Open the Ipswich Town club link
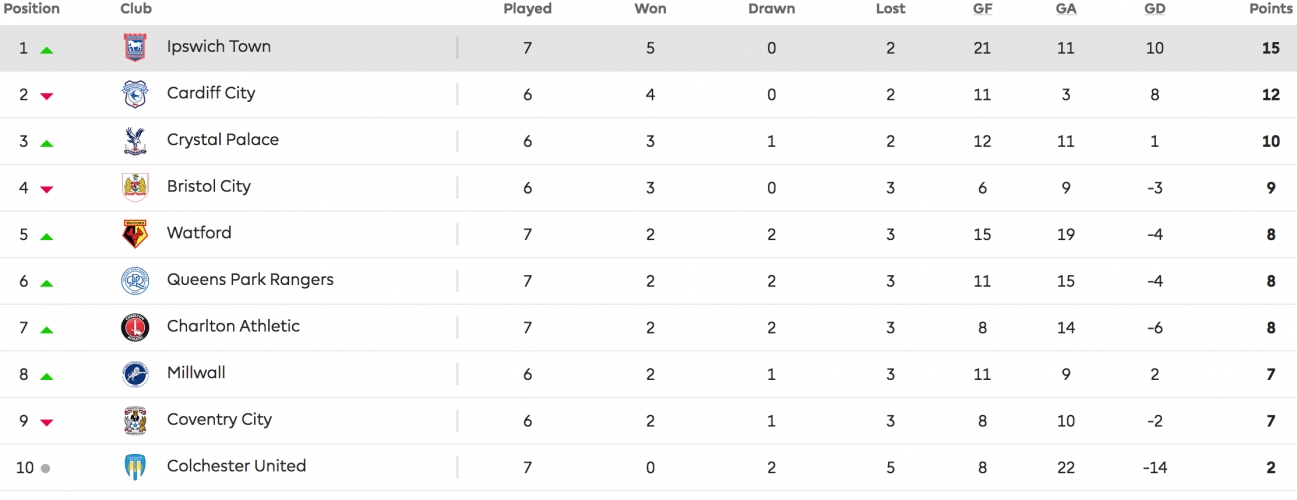This screenshot has height=500, width=1297. click(x=219, y=46)
